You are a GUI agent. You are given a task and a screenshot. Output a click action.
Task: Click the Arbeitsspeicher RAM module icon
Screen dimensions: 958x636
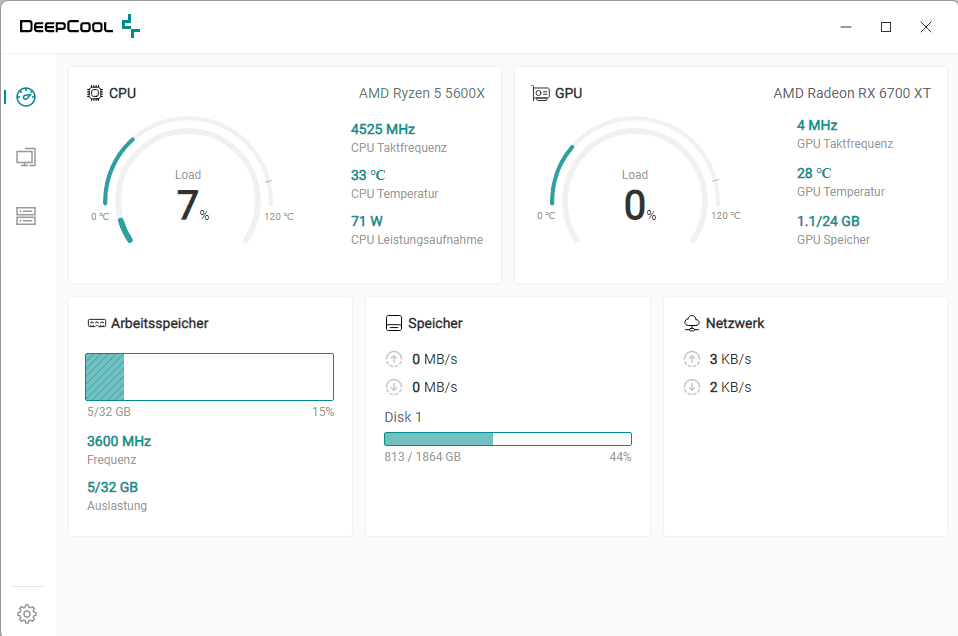(97, 323)
